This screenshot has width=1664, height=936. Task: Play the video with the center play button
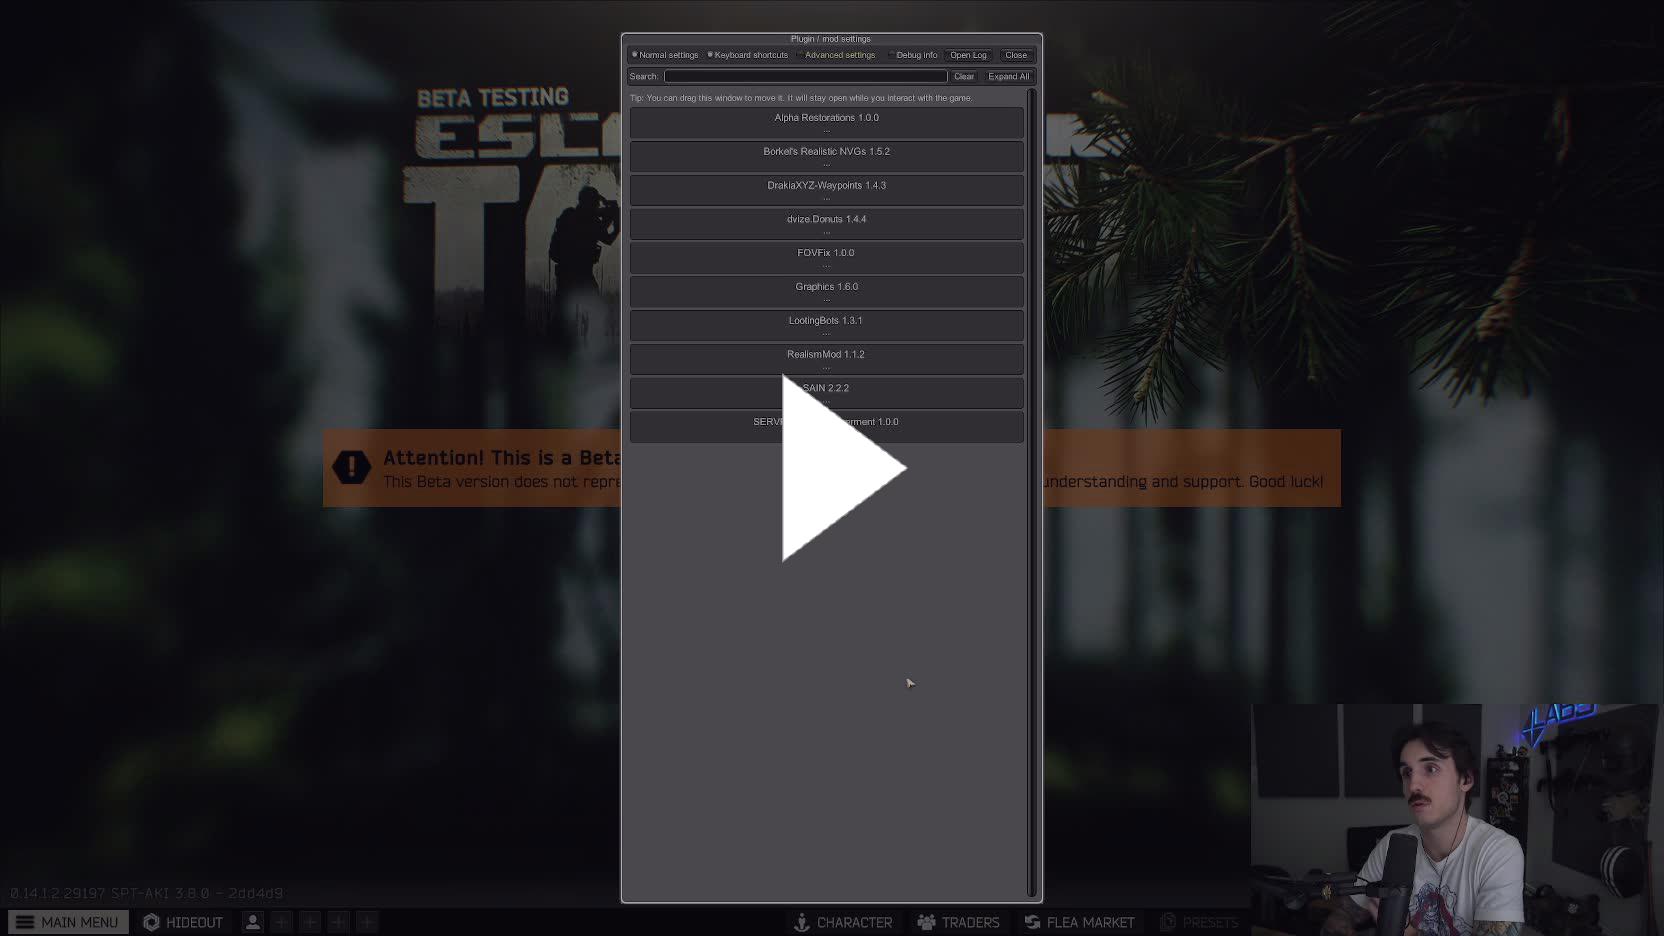pyautogui.click(x=842, y=468)
